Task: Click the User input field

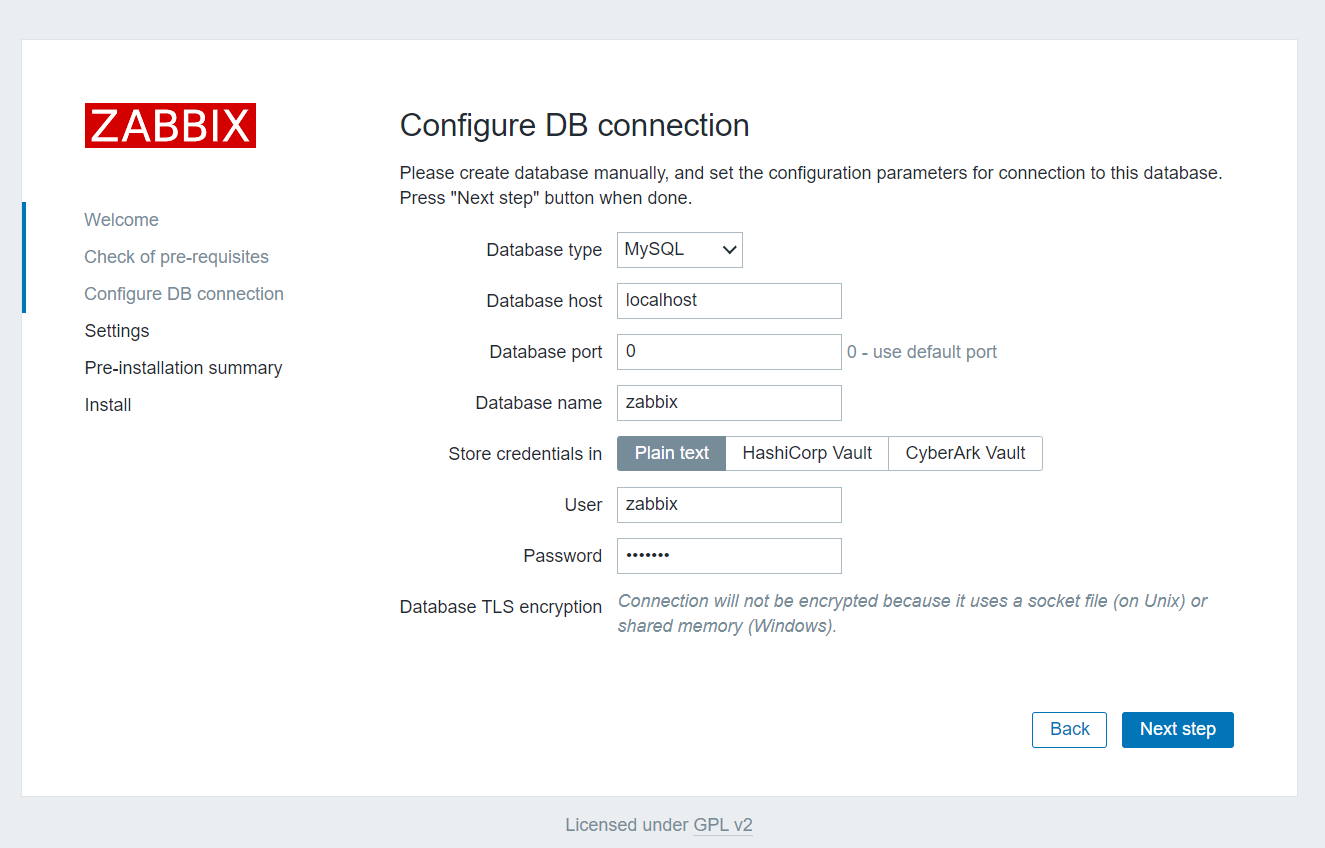Action: click(x=729, y=505)
